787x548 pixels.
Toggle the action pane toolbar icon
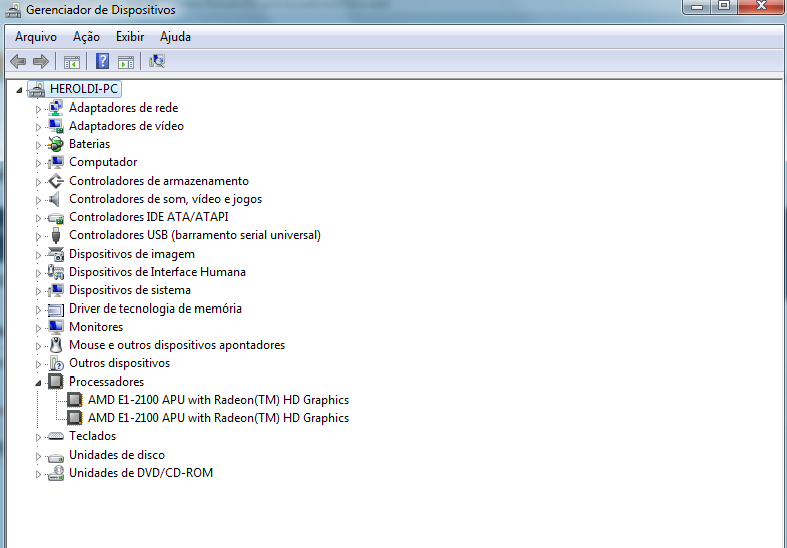point(126,62)
